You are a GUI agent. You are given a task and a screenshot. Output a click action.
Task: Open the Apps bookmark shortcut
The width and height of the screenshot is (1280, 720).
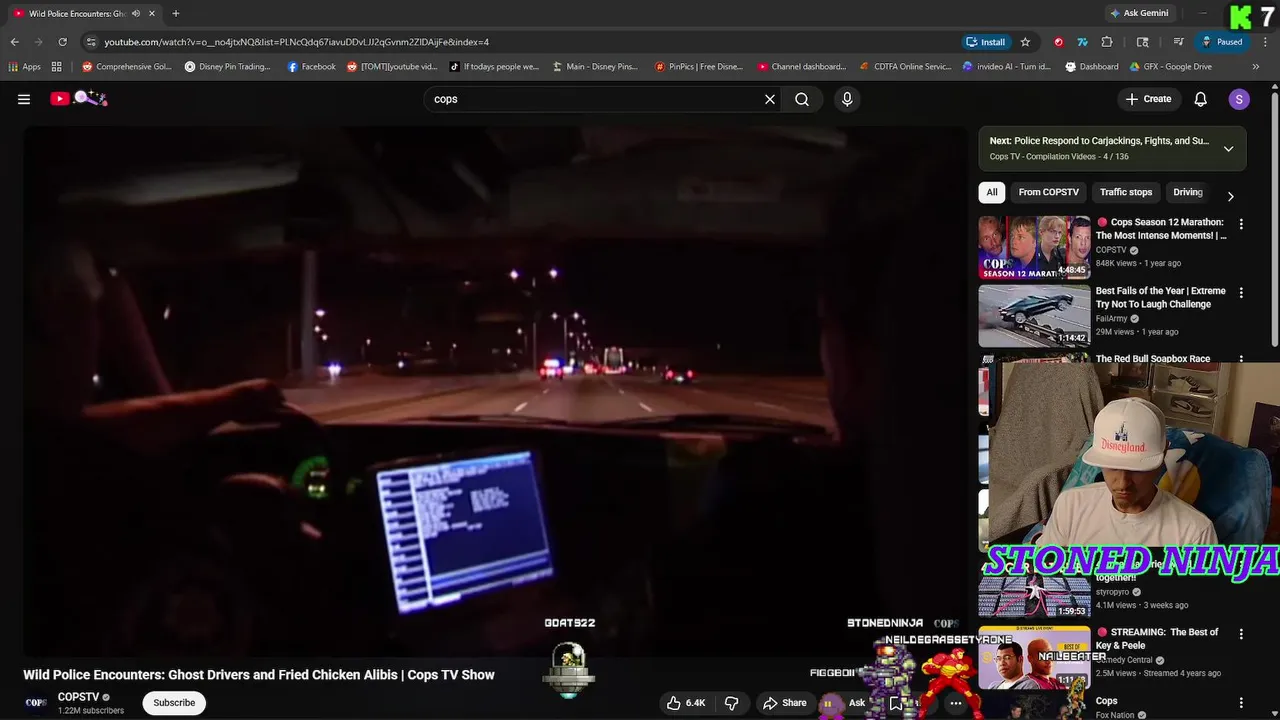[24, 67]
